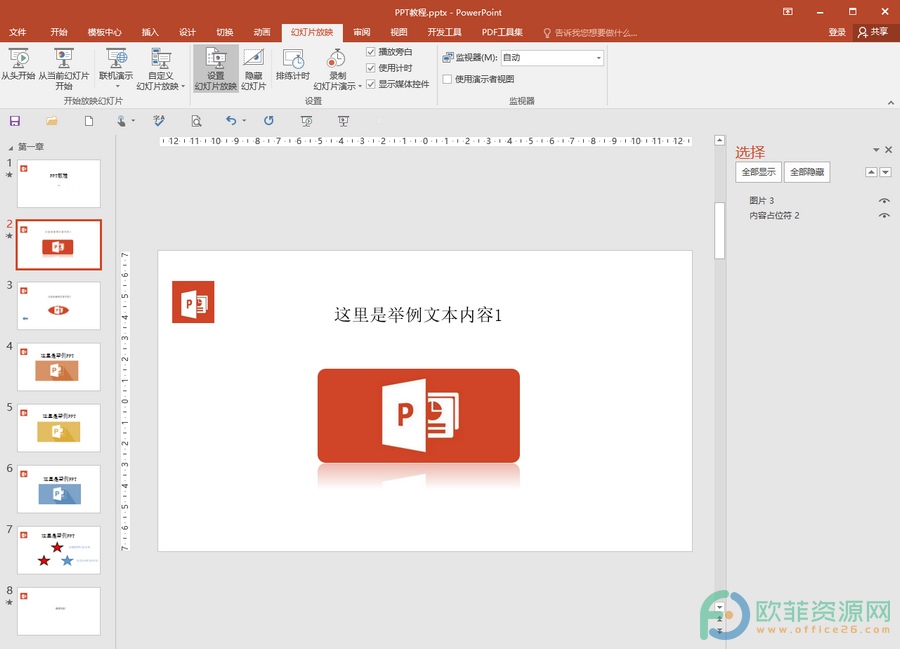Select the large PowerPoint logo picture on slide
This screenshot has height=649, width=900.
418,415
